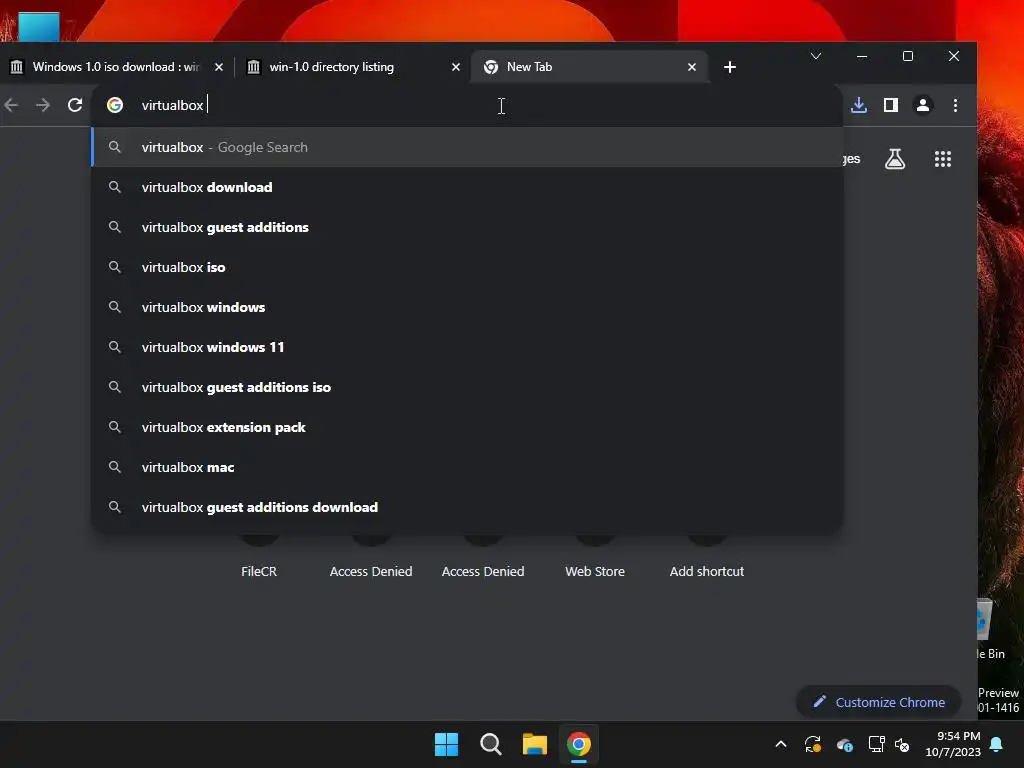The height and width of the screenshot is (768, 1024).
Task: Open Google apps grid
Action: (x=942, y=159)
